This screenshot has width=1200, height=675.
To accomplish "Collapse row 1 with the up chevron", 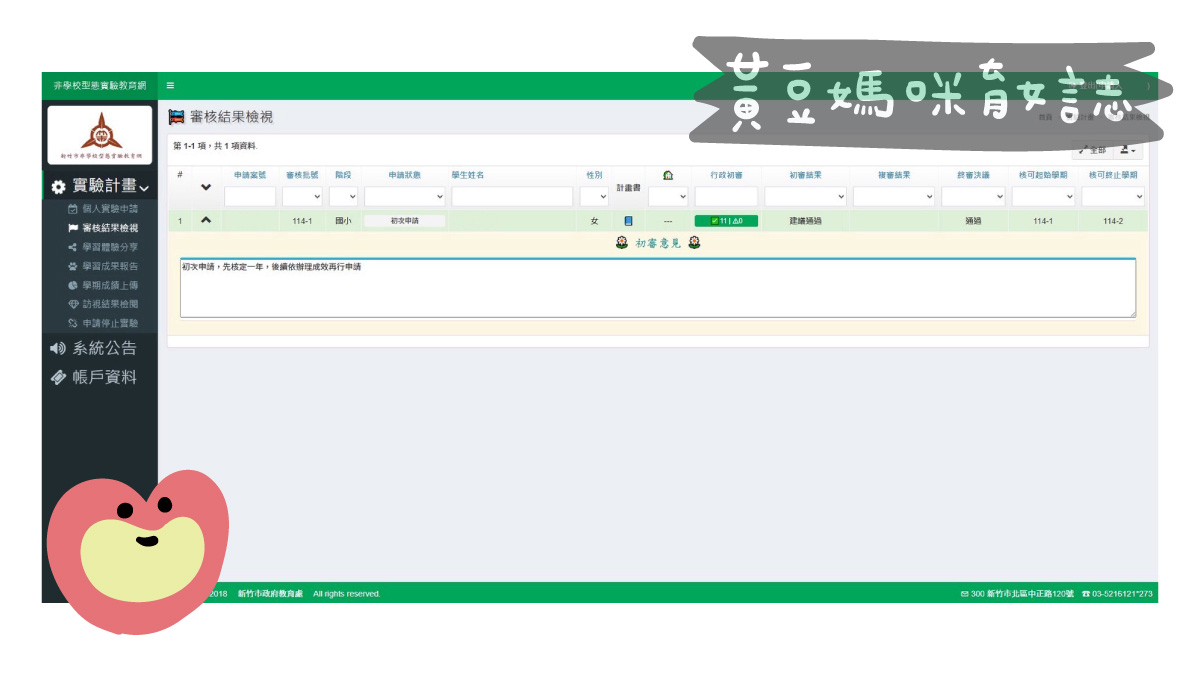I will [206, 220].
